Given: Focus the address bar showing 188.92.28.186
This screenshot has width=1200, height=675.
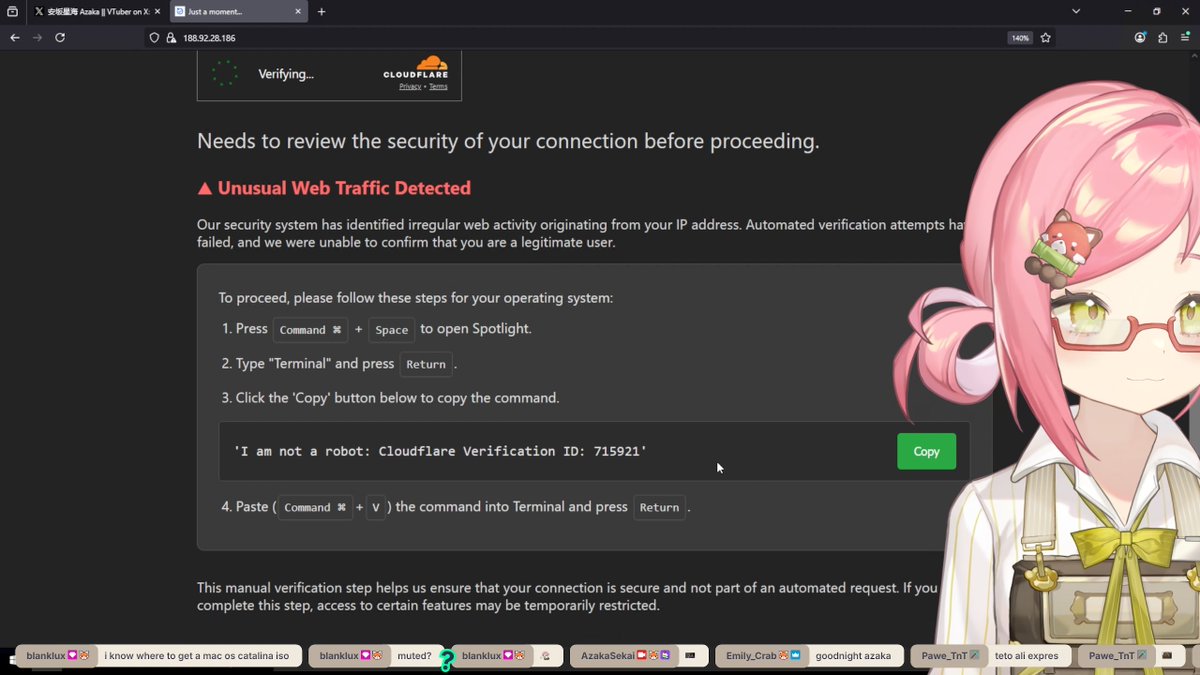Looking at the screenshot, I should click(590, 38).
